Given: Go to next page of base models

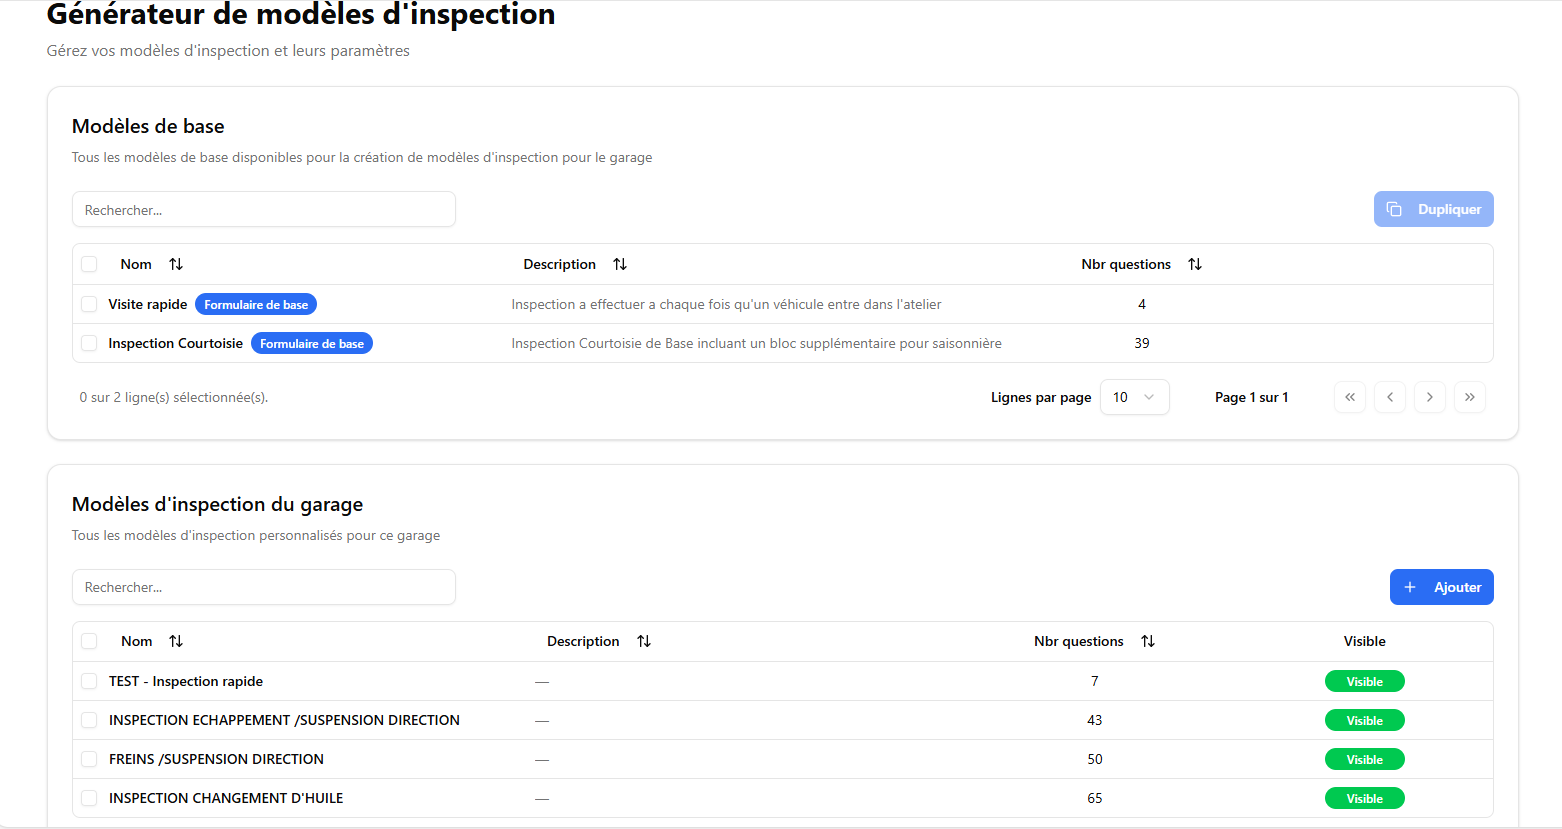Looking at the screenshot, I should (x=1429, y=397).
